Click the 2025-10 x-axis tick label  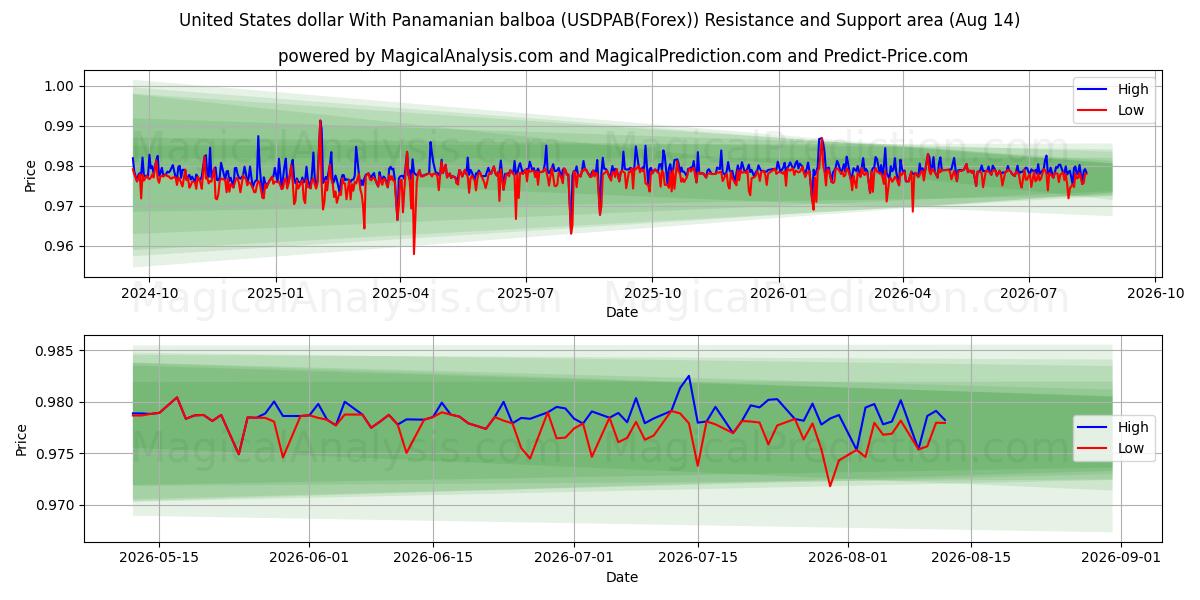point(652,294)
